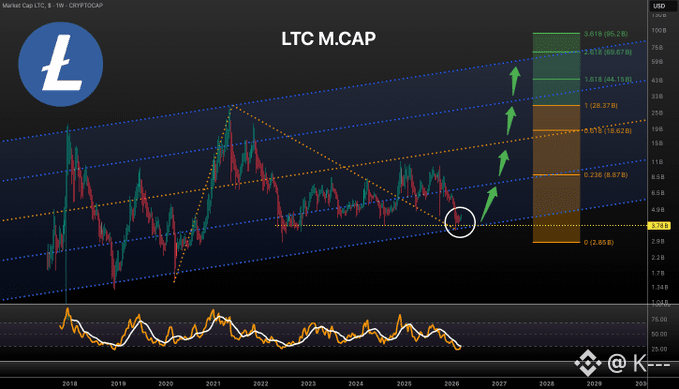The width and height of the screenshot is (679, 389).
Task: Click the 25.00 oscillator axis label
Action: pos(659,349)
